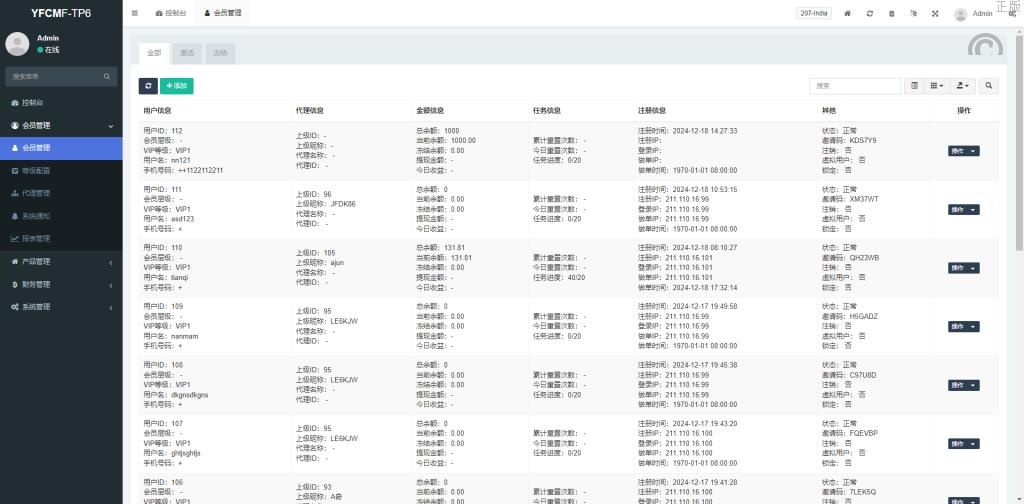The width and height of the screenshot is (1024, 504).
Task: Expand the 财务管理 sidebar menu
Action: click(60, 284)
